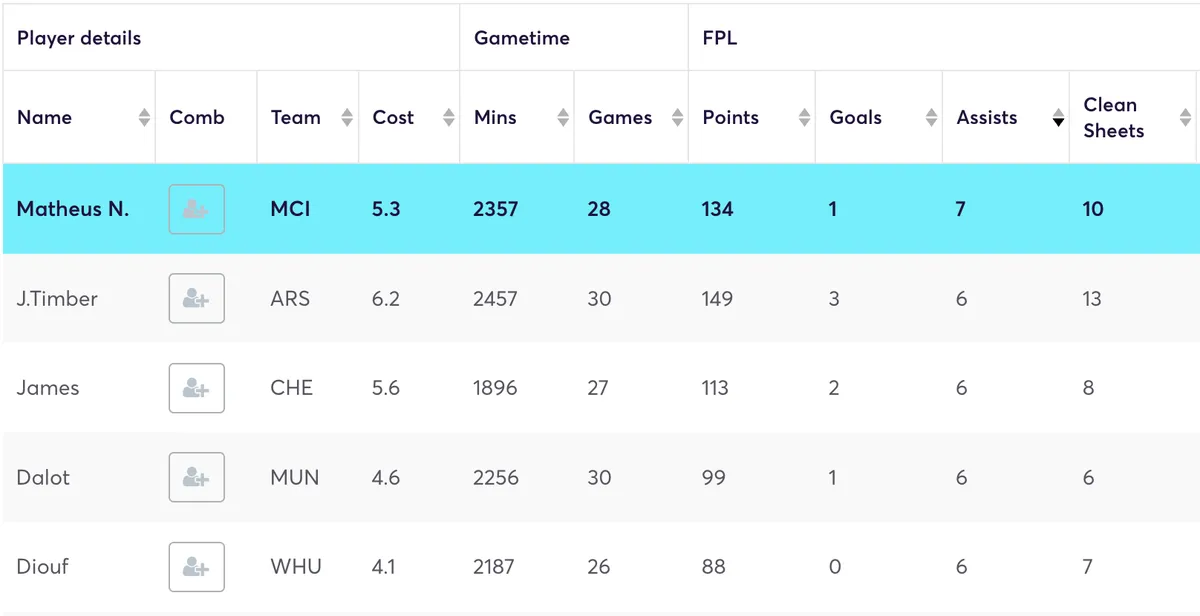Select the add-player icon on James's row
Viewport: 1200px width, 616px height.
tap(196, 388)
